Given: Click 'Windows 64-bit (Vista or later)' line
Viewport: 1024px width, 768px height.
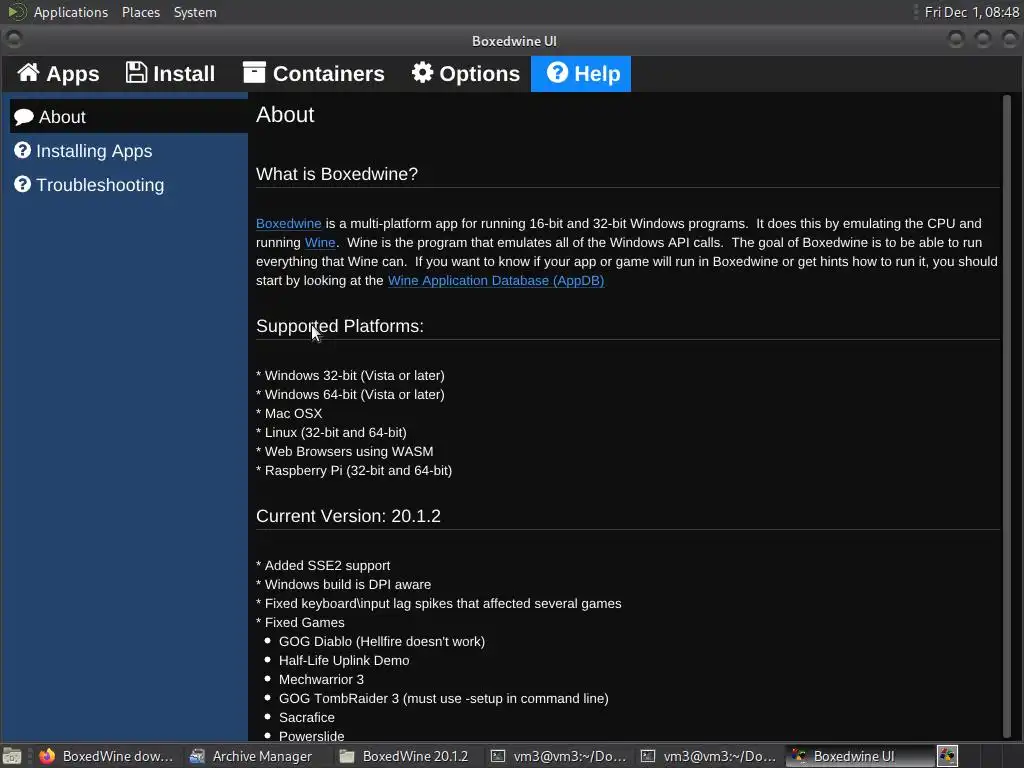Looking at the screenshot, I should click(350, 394).
